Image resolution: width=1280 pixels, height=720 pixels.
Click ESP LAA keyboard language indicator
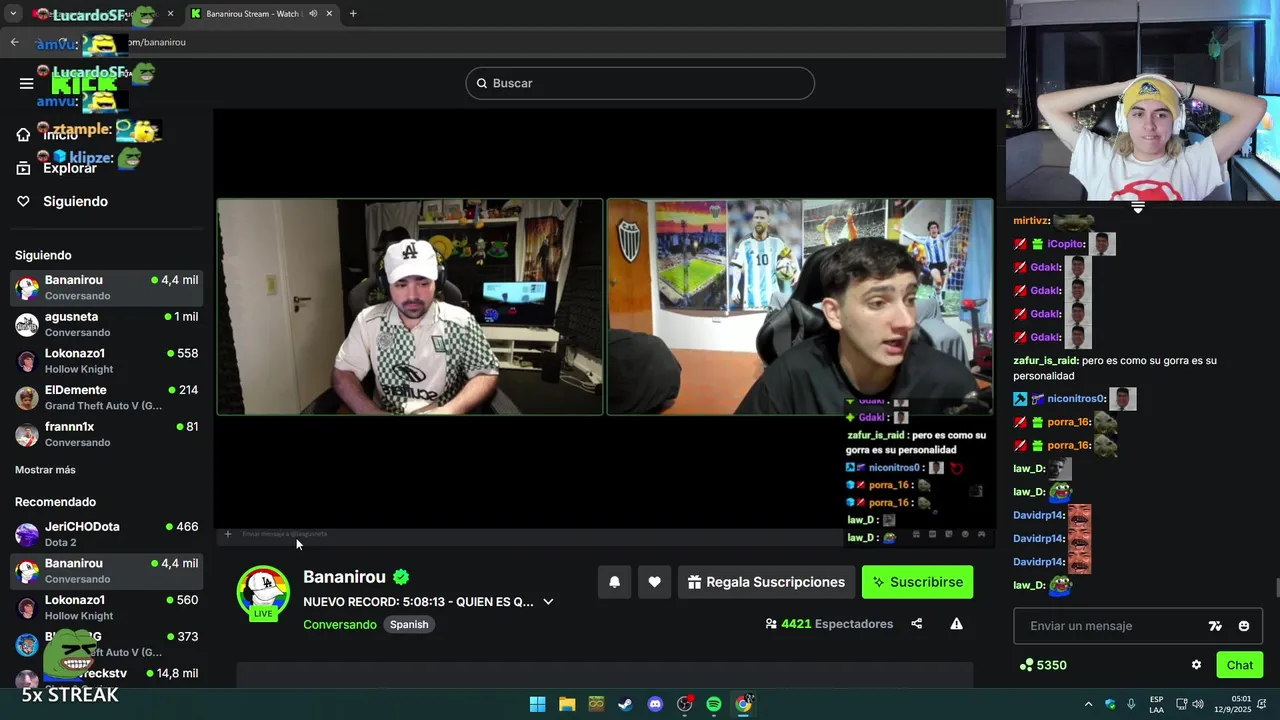pos(1156,704)
